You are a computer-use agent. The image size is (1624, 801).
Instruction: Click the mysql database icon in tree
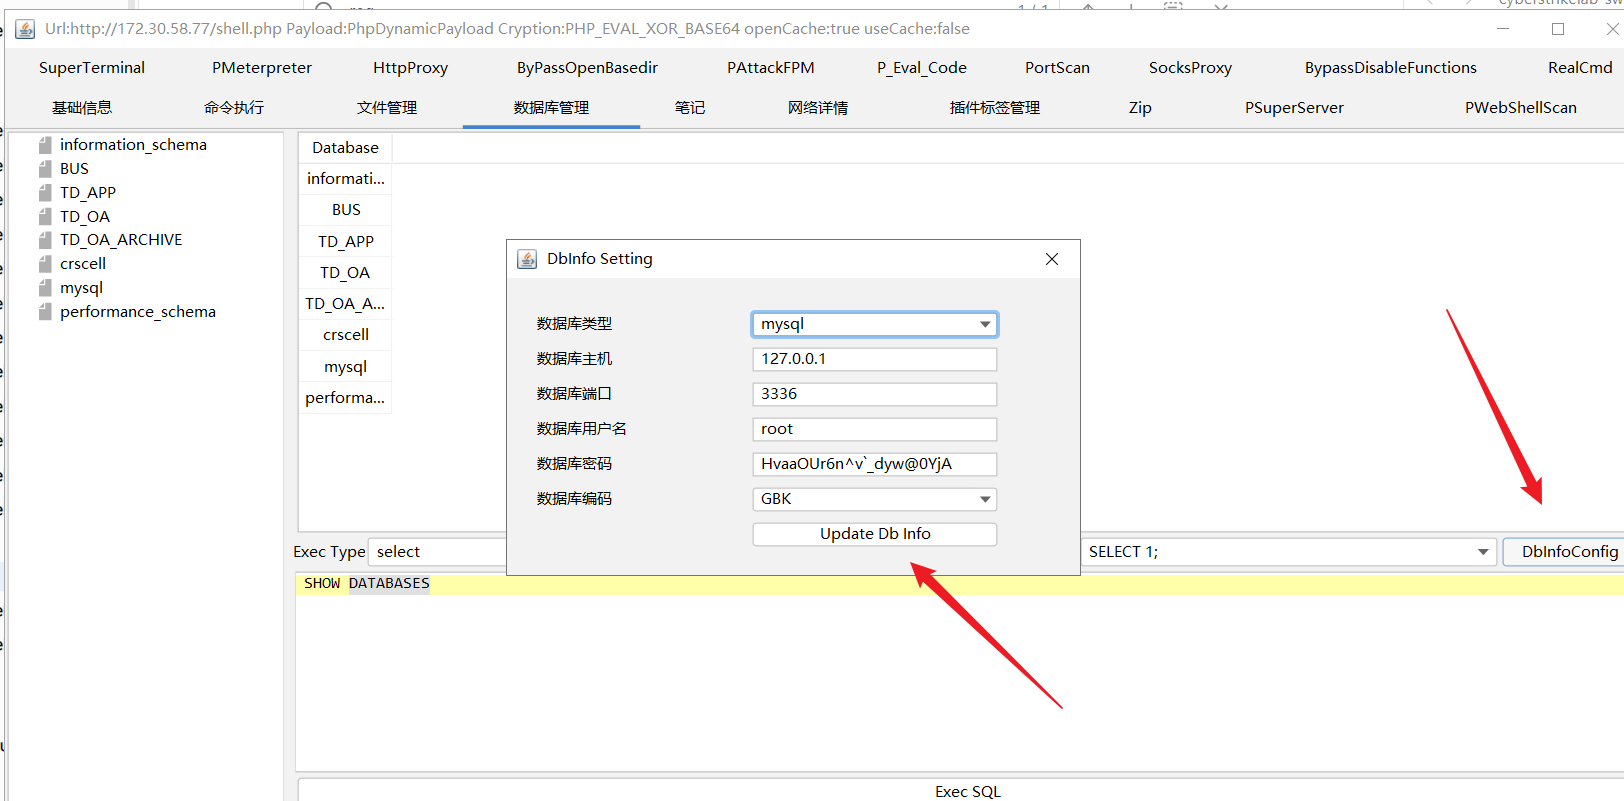click(45, 288)
